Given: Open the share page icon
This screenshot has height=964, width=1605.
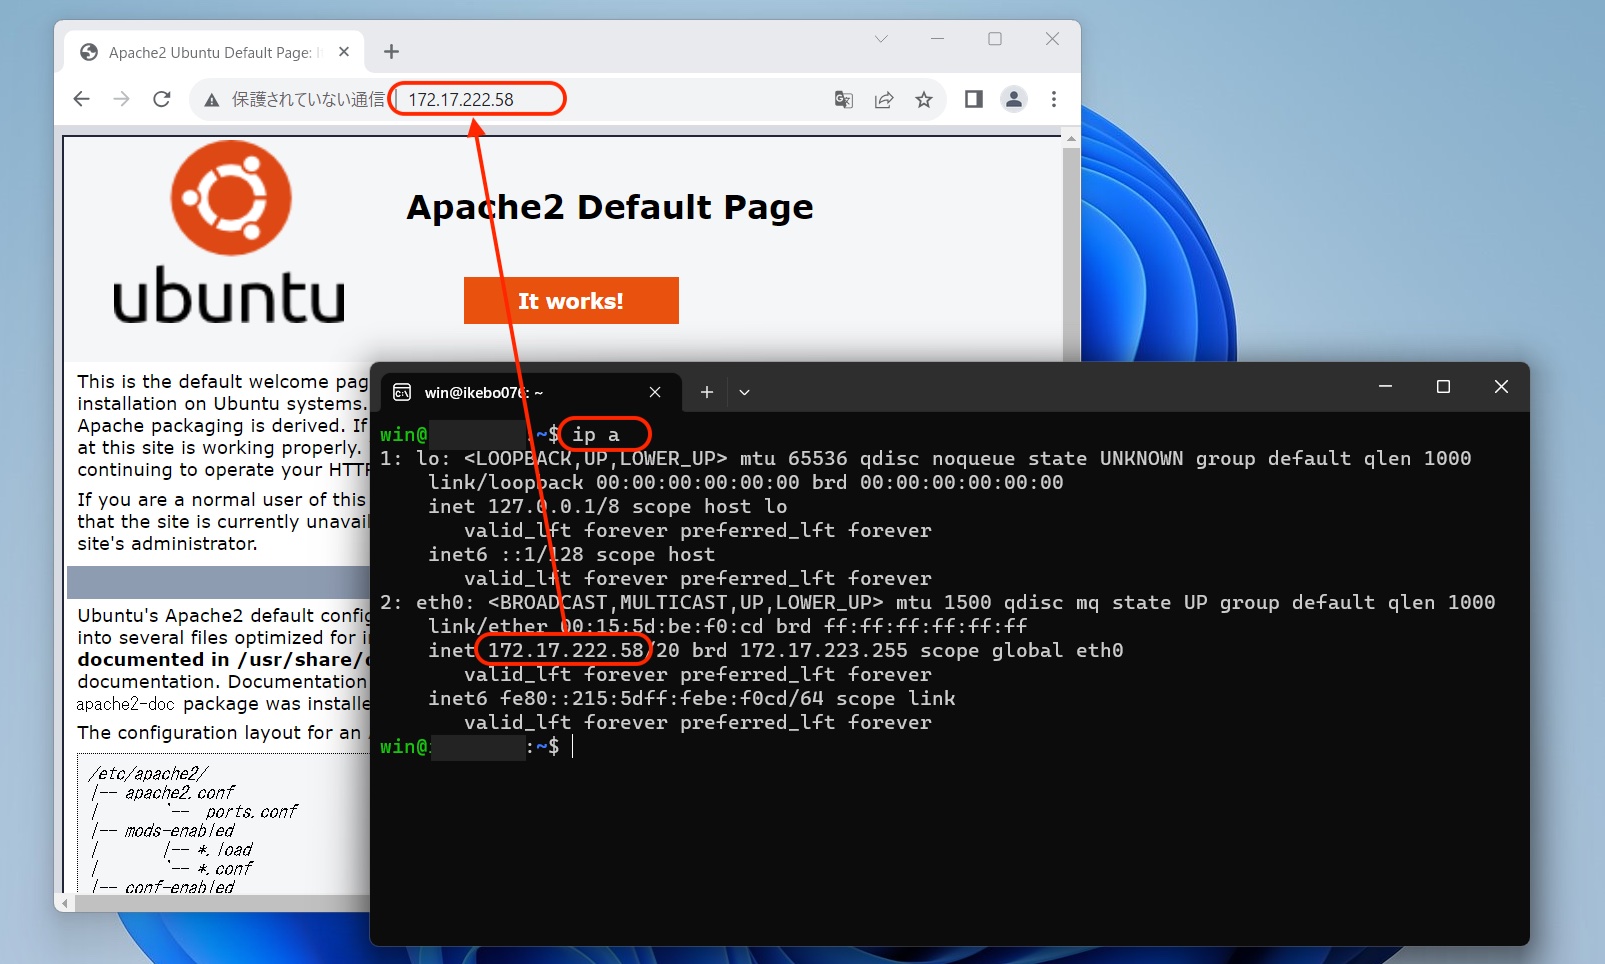Looking at the screenshot, I should pyautogui.click(x=884, y=99).
